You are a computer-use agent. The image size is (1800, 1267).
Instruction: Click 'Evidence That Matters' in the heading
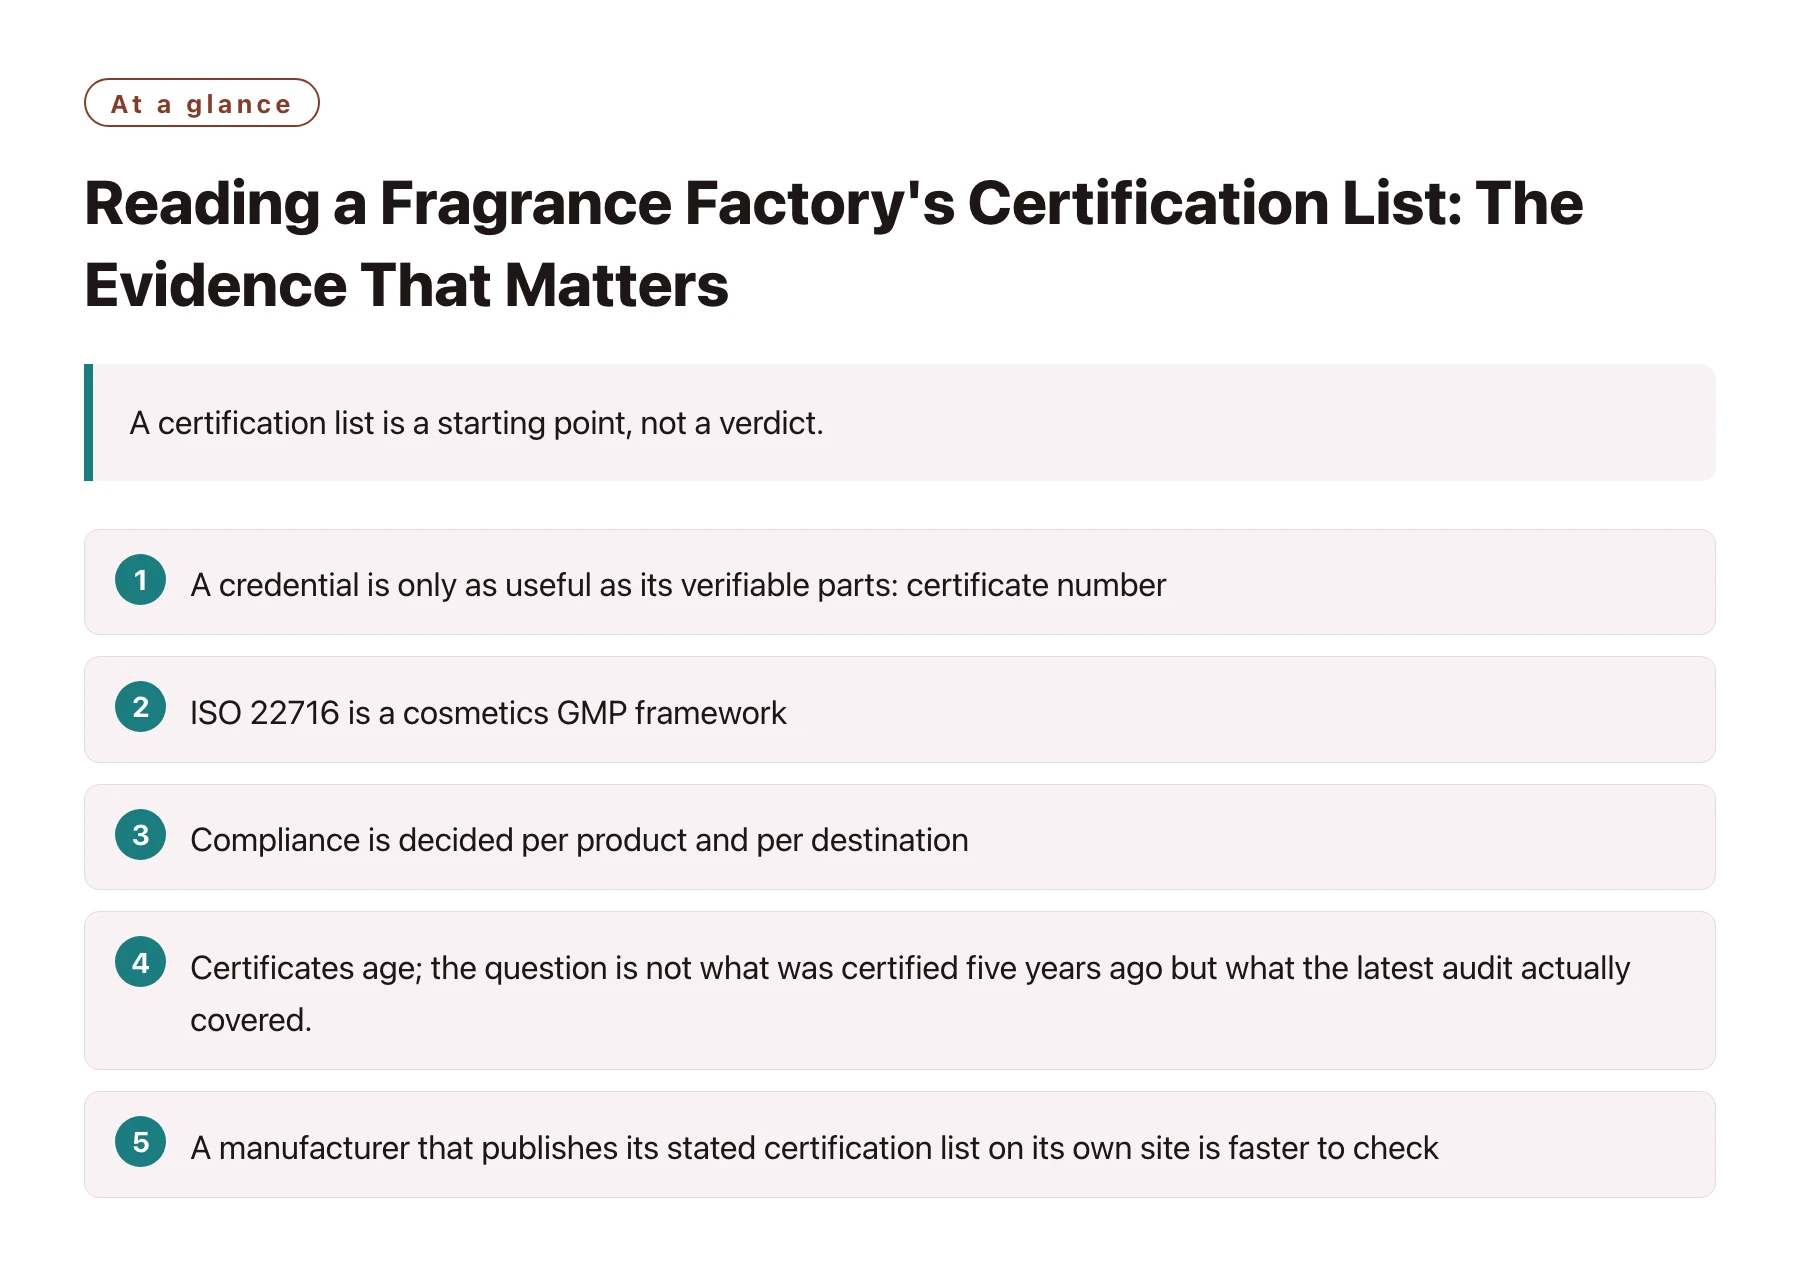click(x=407, y=285)
